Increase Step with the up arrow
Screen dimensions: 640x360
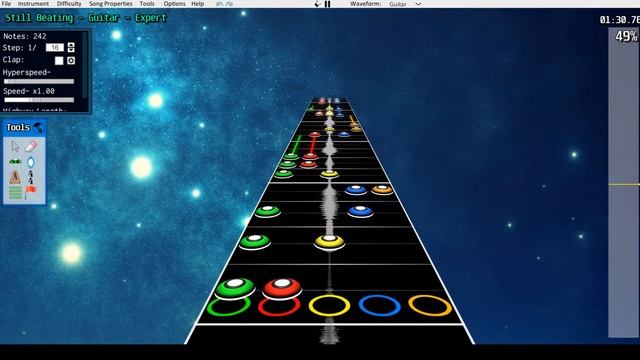pyautogui.click(x=71, y=45)
